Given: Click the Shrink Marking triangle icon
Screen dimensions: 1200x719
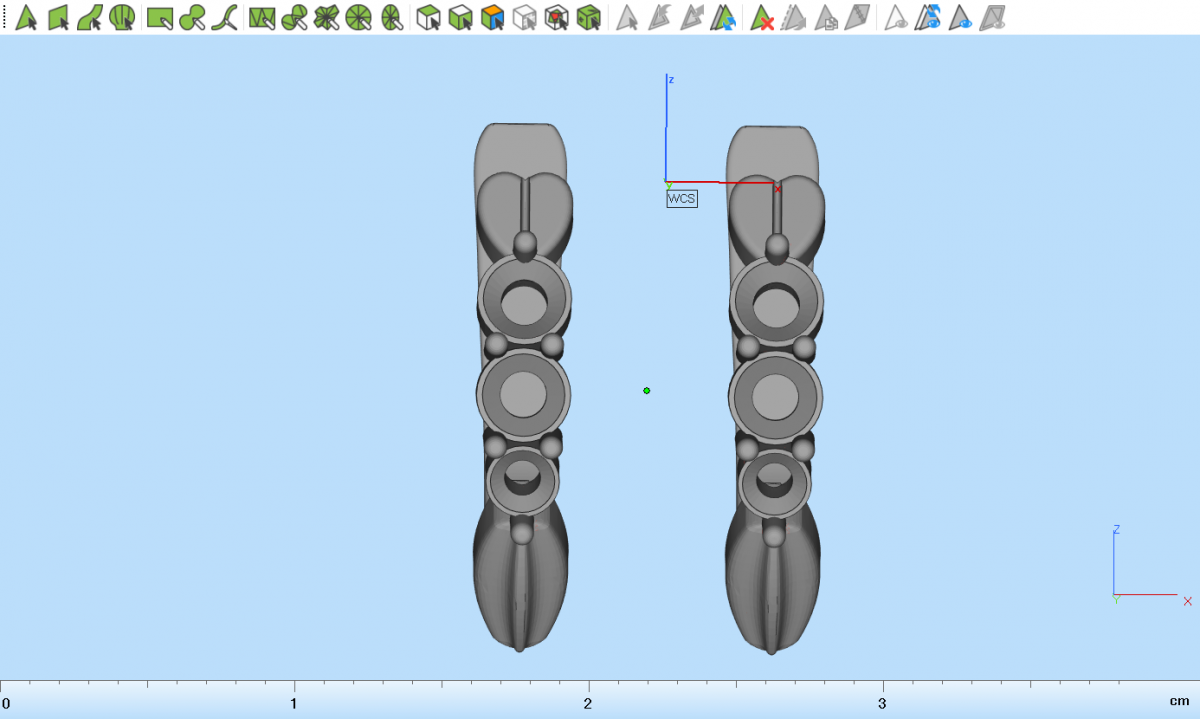Looking at the screenshot, I should click(x=659, y=17).
